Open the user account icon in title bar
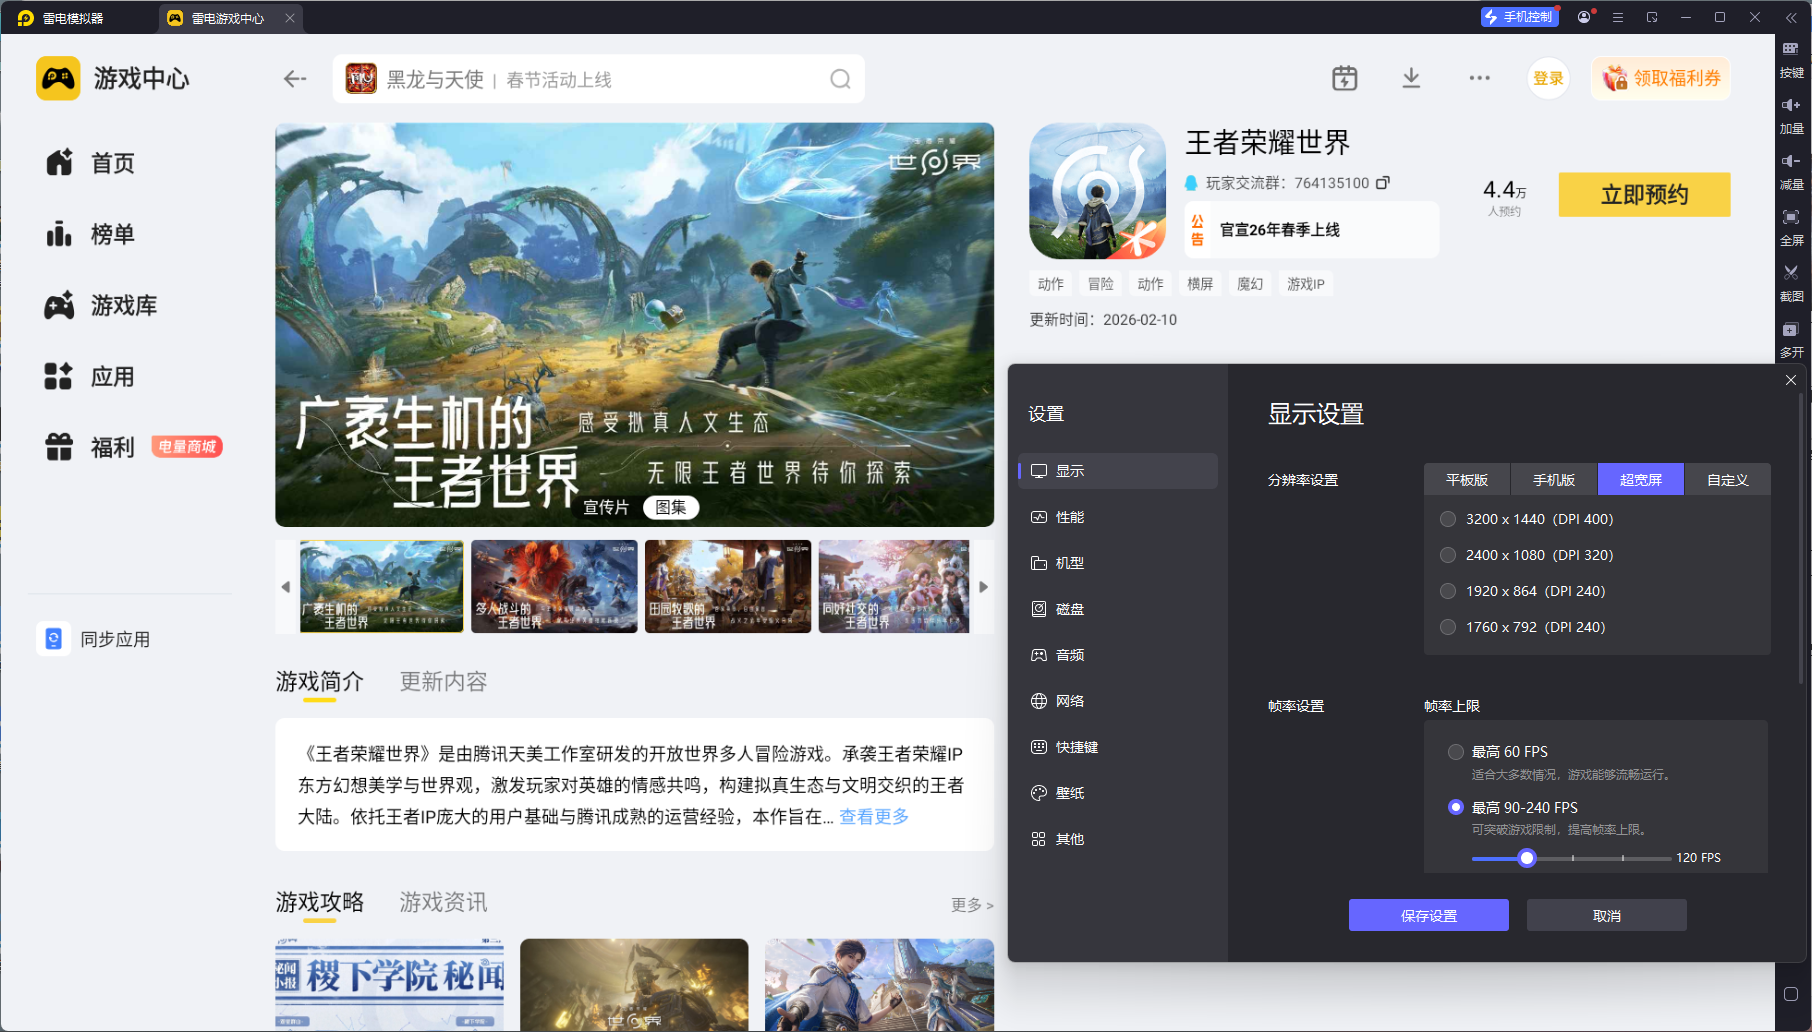Screen dimensions: 1812x1032 click(x=1584, y=17)
